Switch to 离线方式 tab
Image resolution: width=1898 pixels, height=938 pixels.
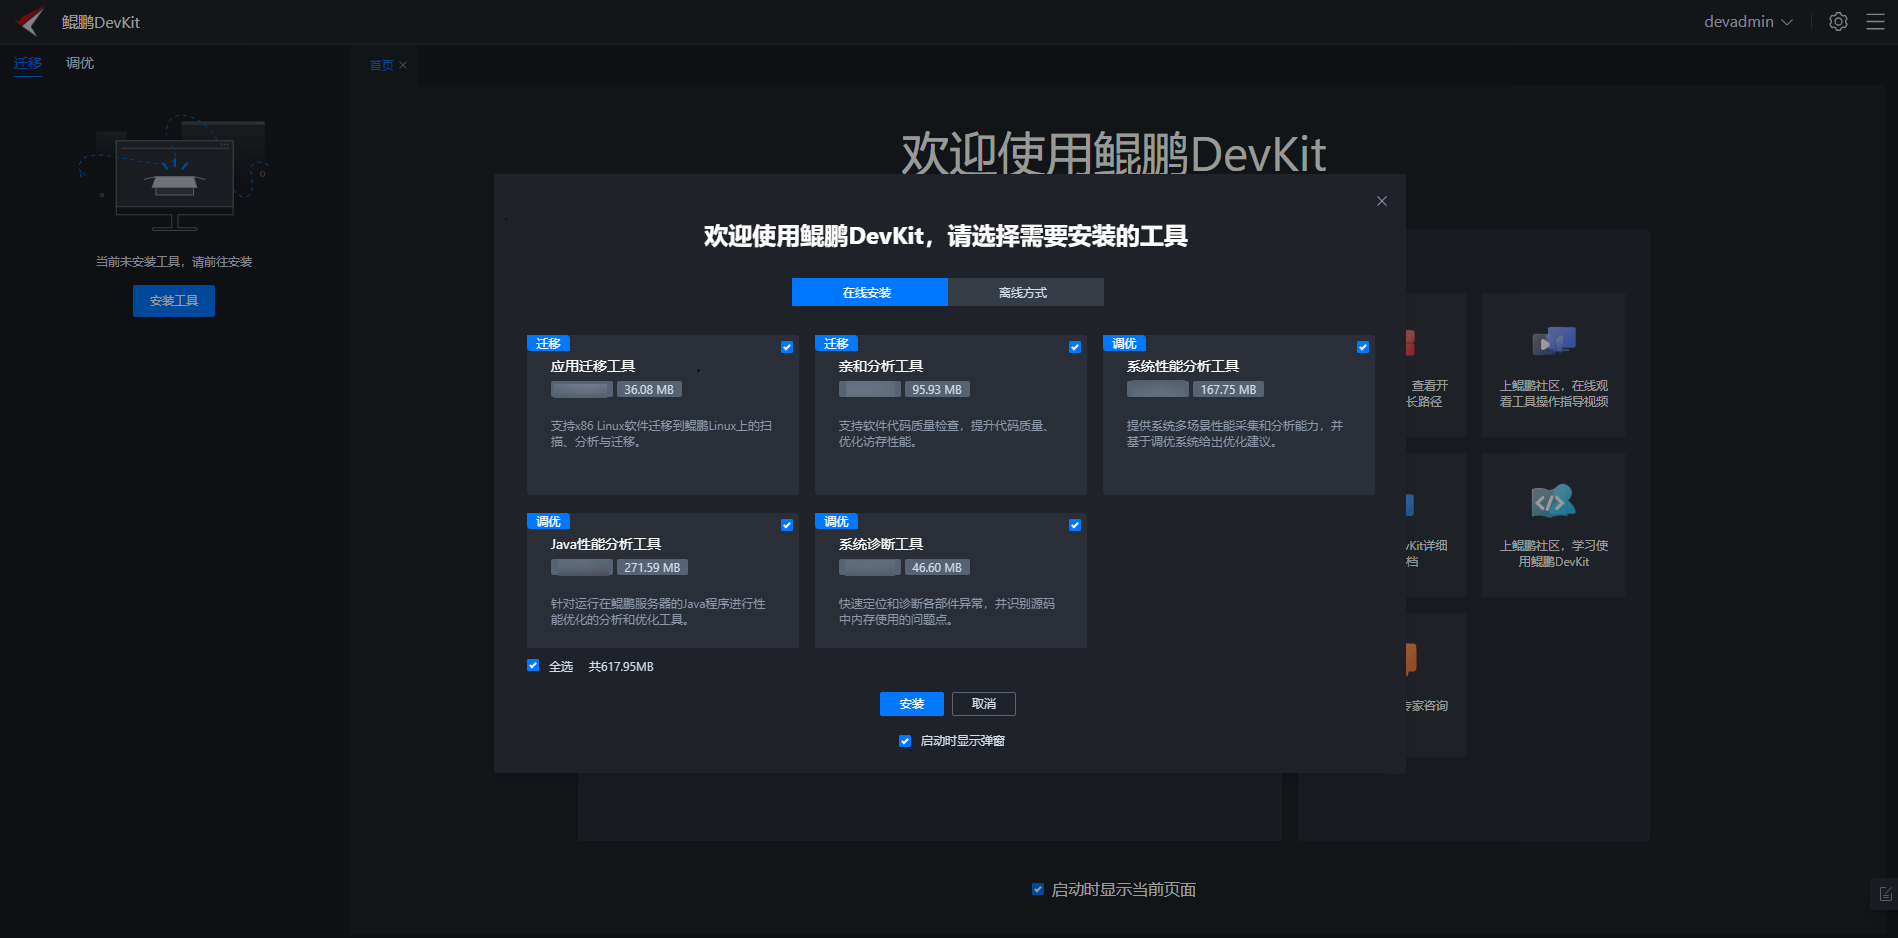tap(1025, 292)
